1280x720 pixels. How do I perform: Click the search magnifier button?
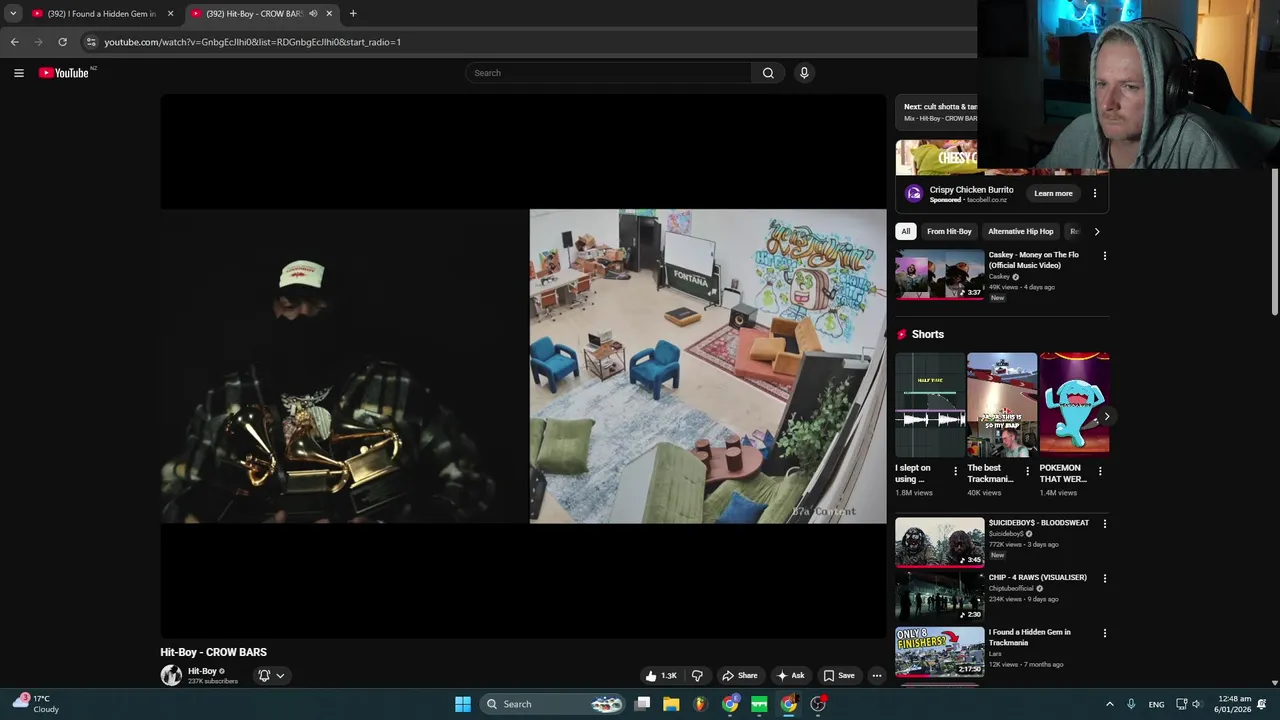[768, 73]
